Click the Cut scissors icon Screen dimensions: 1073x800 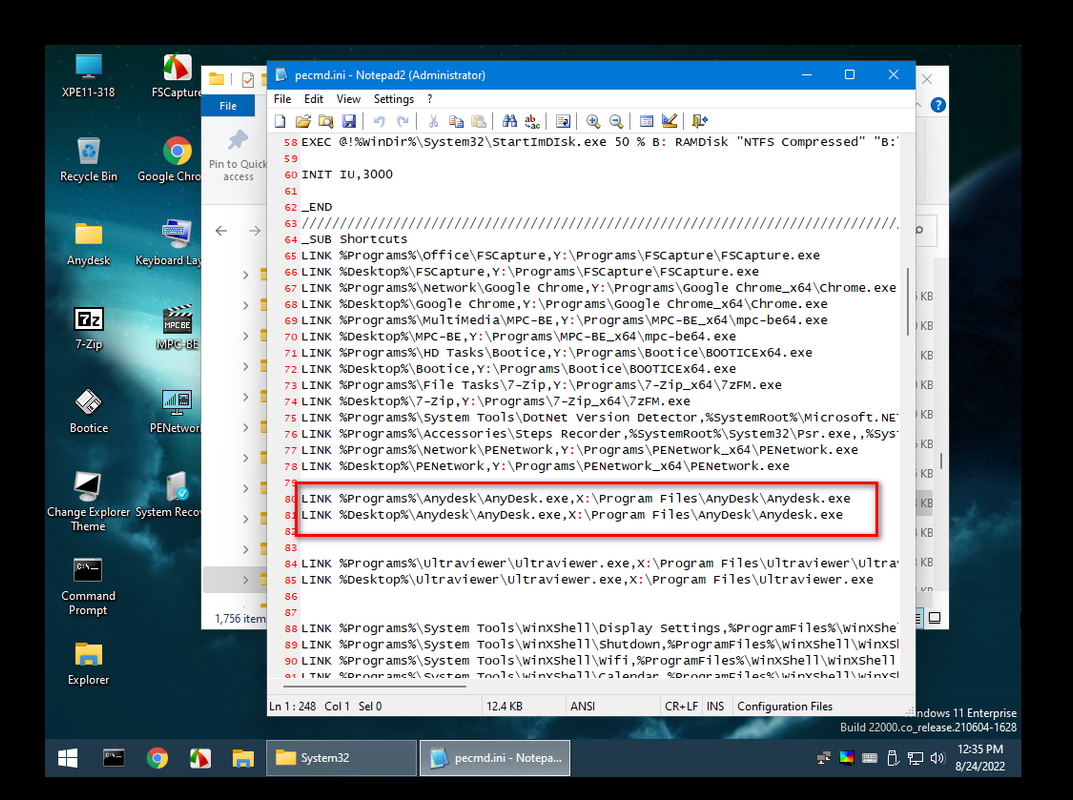[432, 121]
